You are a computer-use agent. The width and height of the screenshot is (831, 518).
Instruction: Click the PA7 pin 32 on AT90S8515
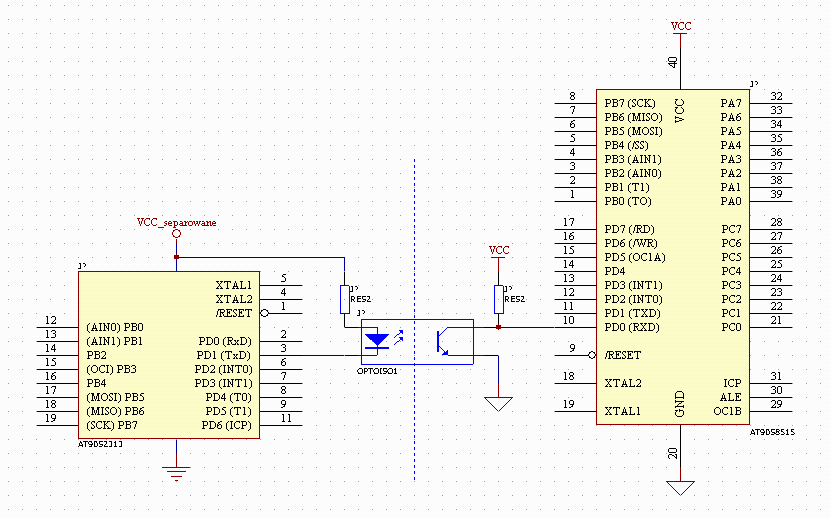point(732,103)
